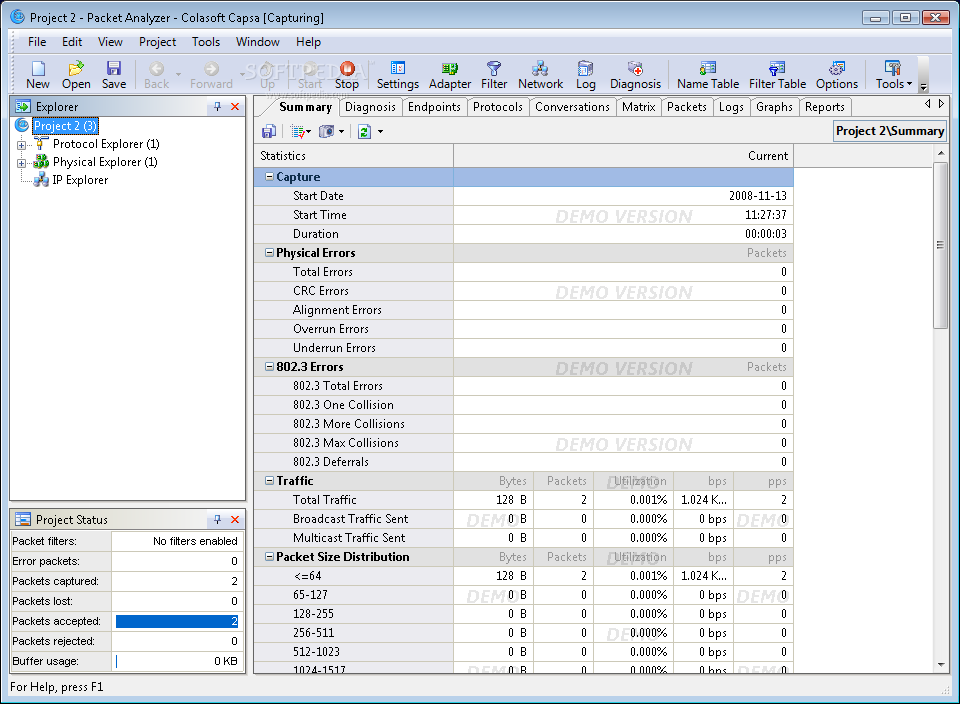960x704 pixels.
Task: Click the Buffer usage bar
Action: click(x=177, y=661)
